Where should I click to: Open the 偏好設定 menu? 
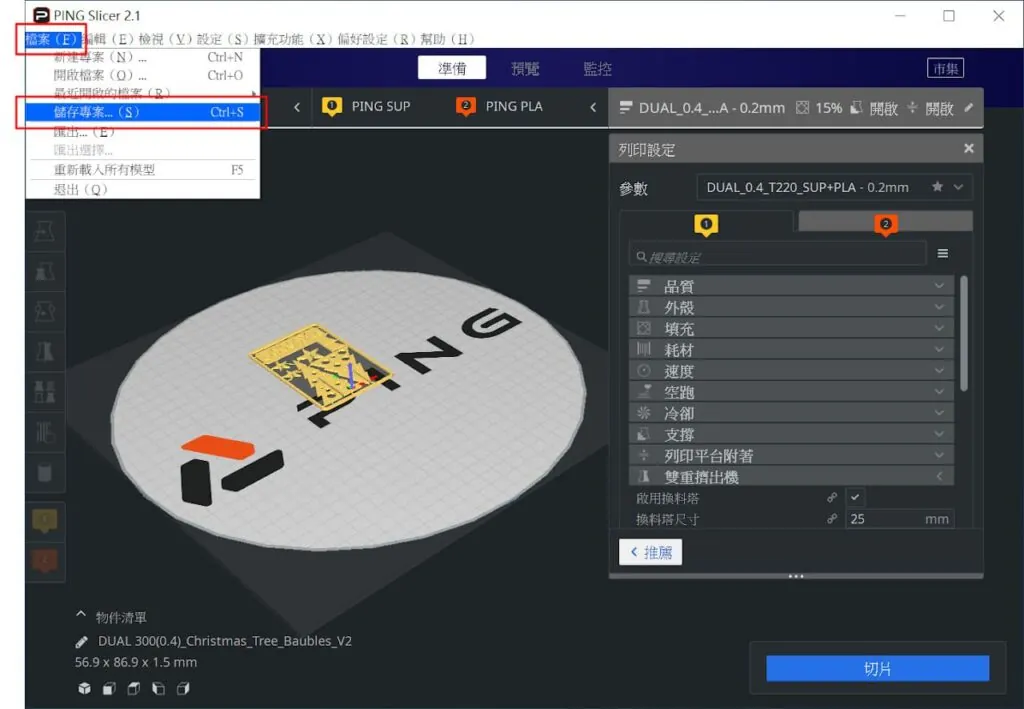point(377,39)
